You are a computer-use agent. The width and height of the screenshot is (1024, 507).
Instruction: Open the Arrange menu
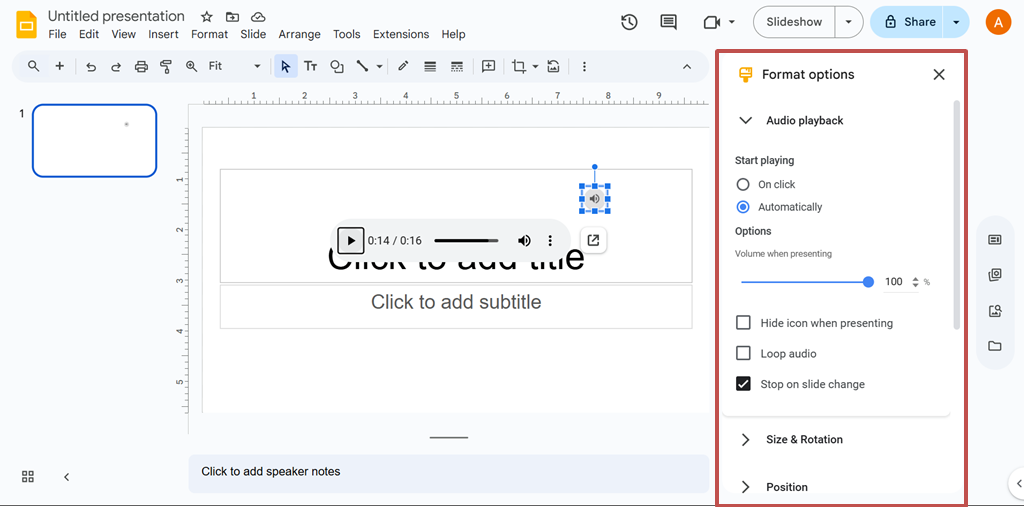[299, 34]
